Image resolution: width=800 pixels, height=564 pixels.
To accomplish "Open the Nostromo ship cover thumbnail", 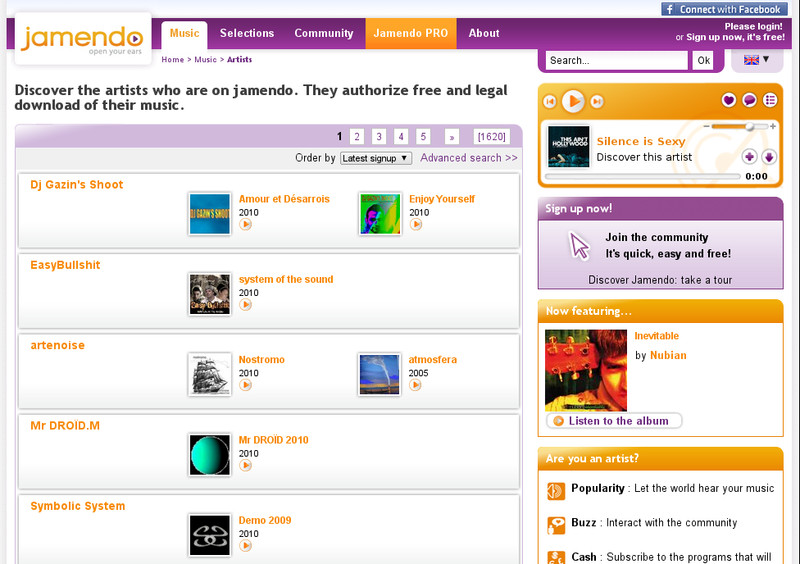I will 209,375.
